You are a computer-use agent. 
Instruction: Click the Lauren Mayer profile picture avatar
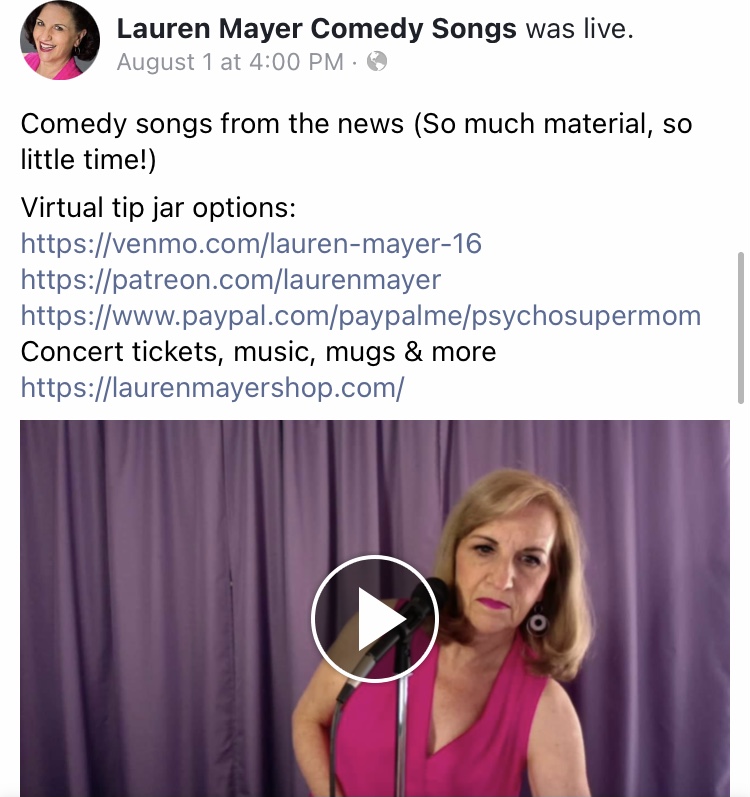pos(60,41)
